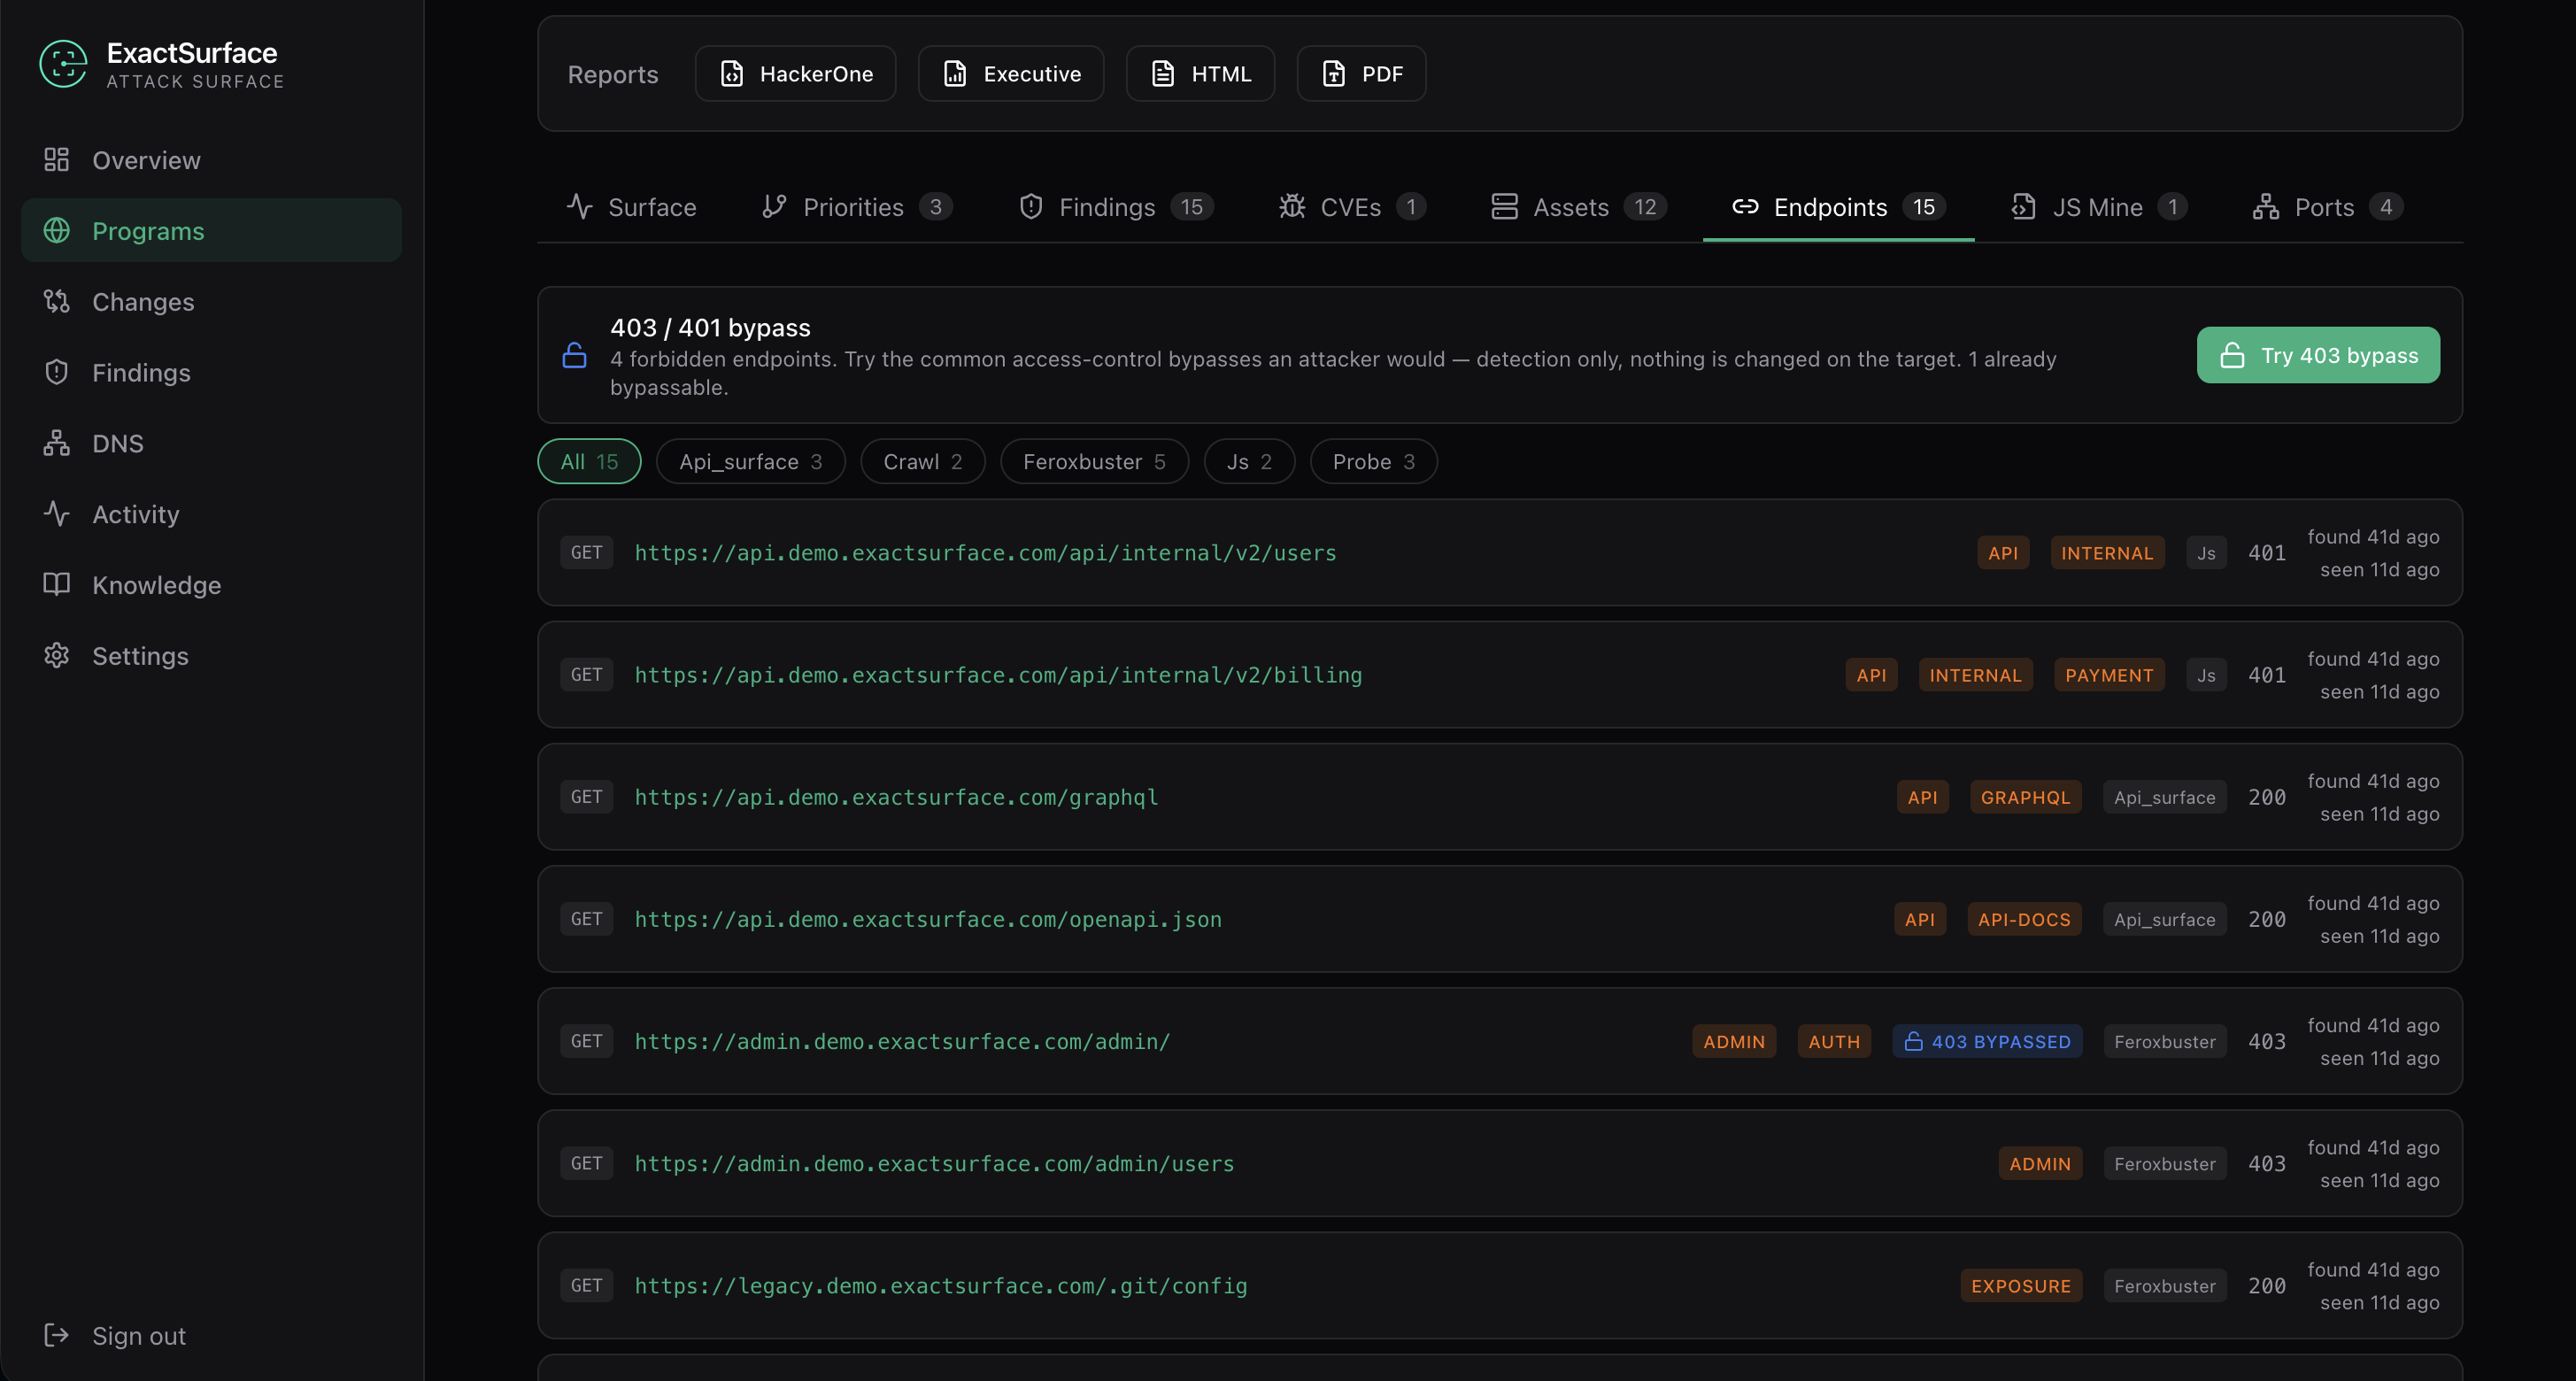Screen dimensions: 2576x1381
Task: Select the All 15 filter chip
Action: pos(589,462)
